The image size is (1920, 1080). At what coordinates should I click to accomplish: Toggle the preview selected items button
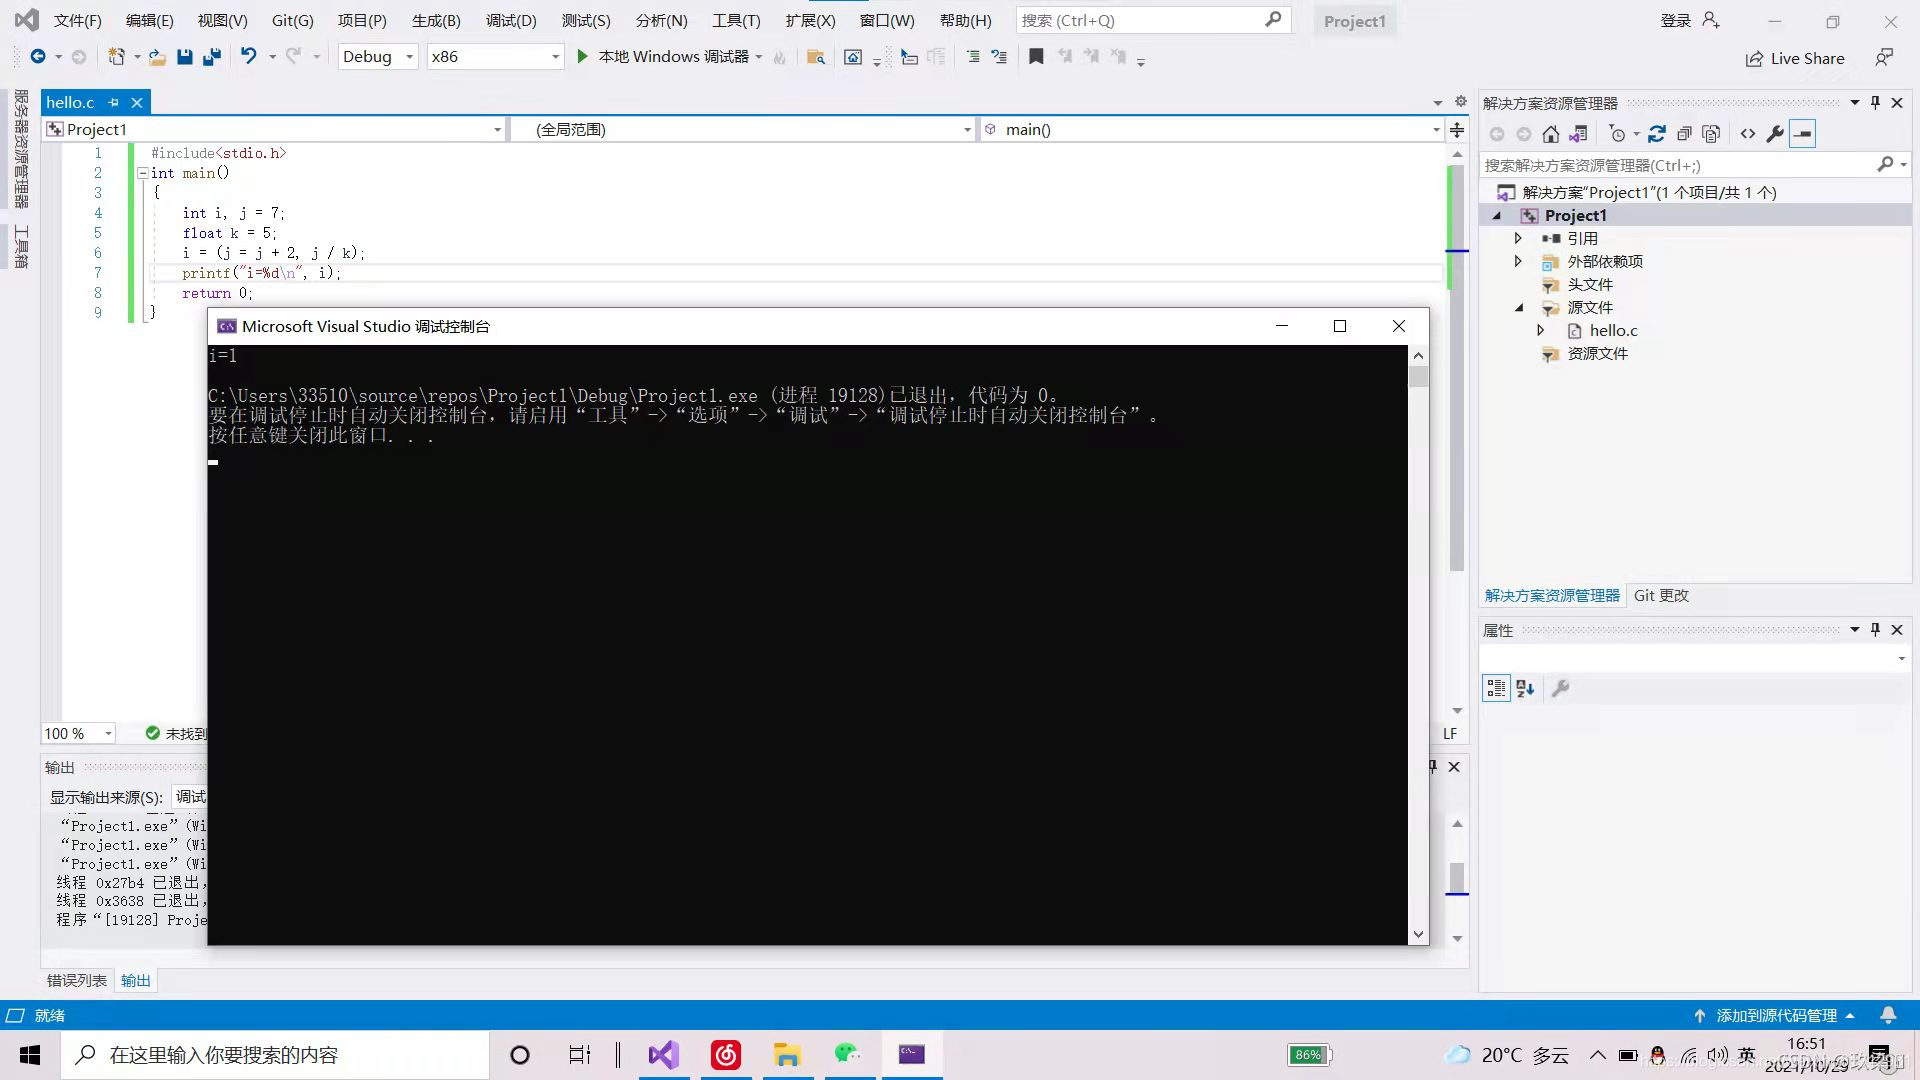click(x=1802, y=134)
